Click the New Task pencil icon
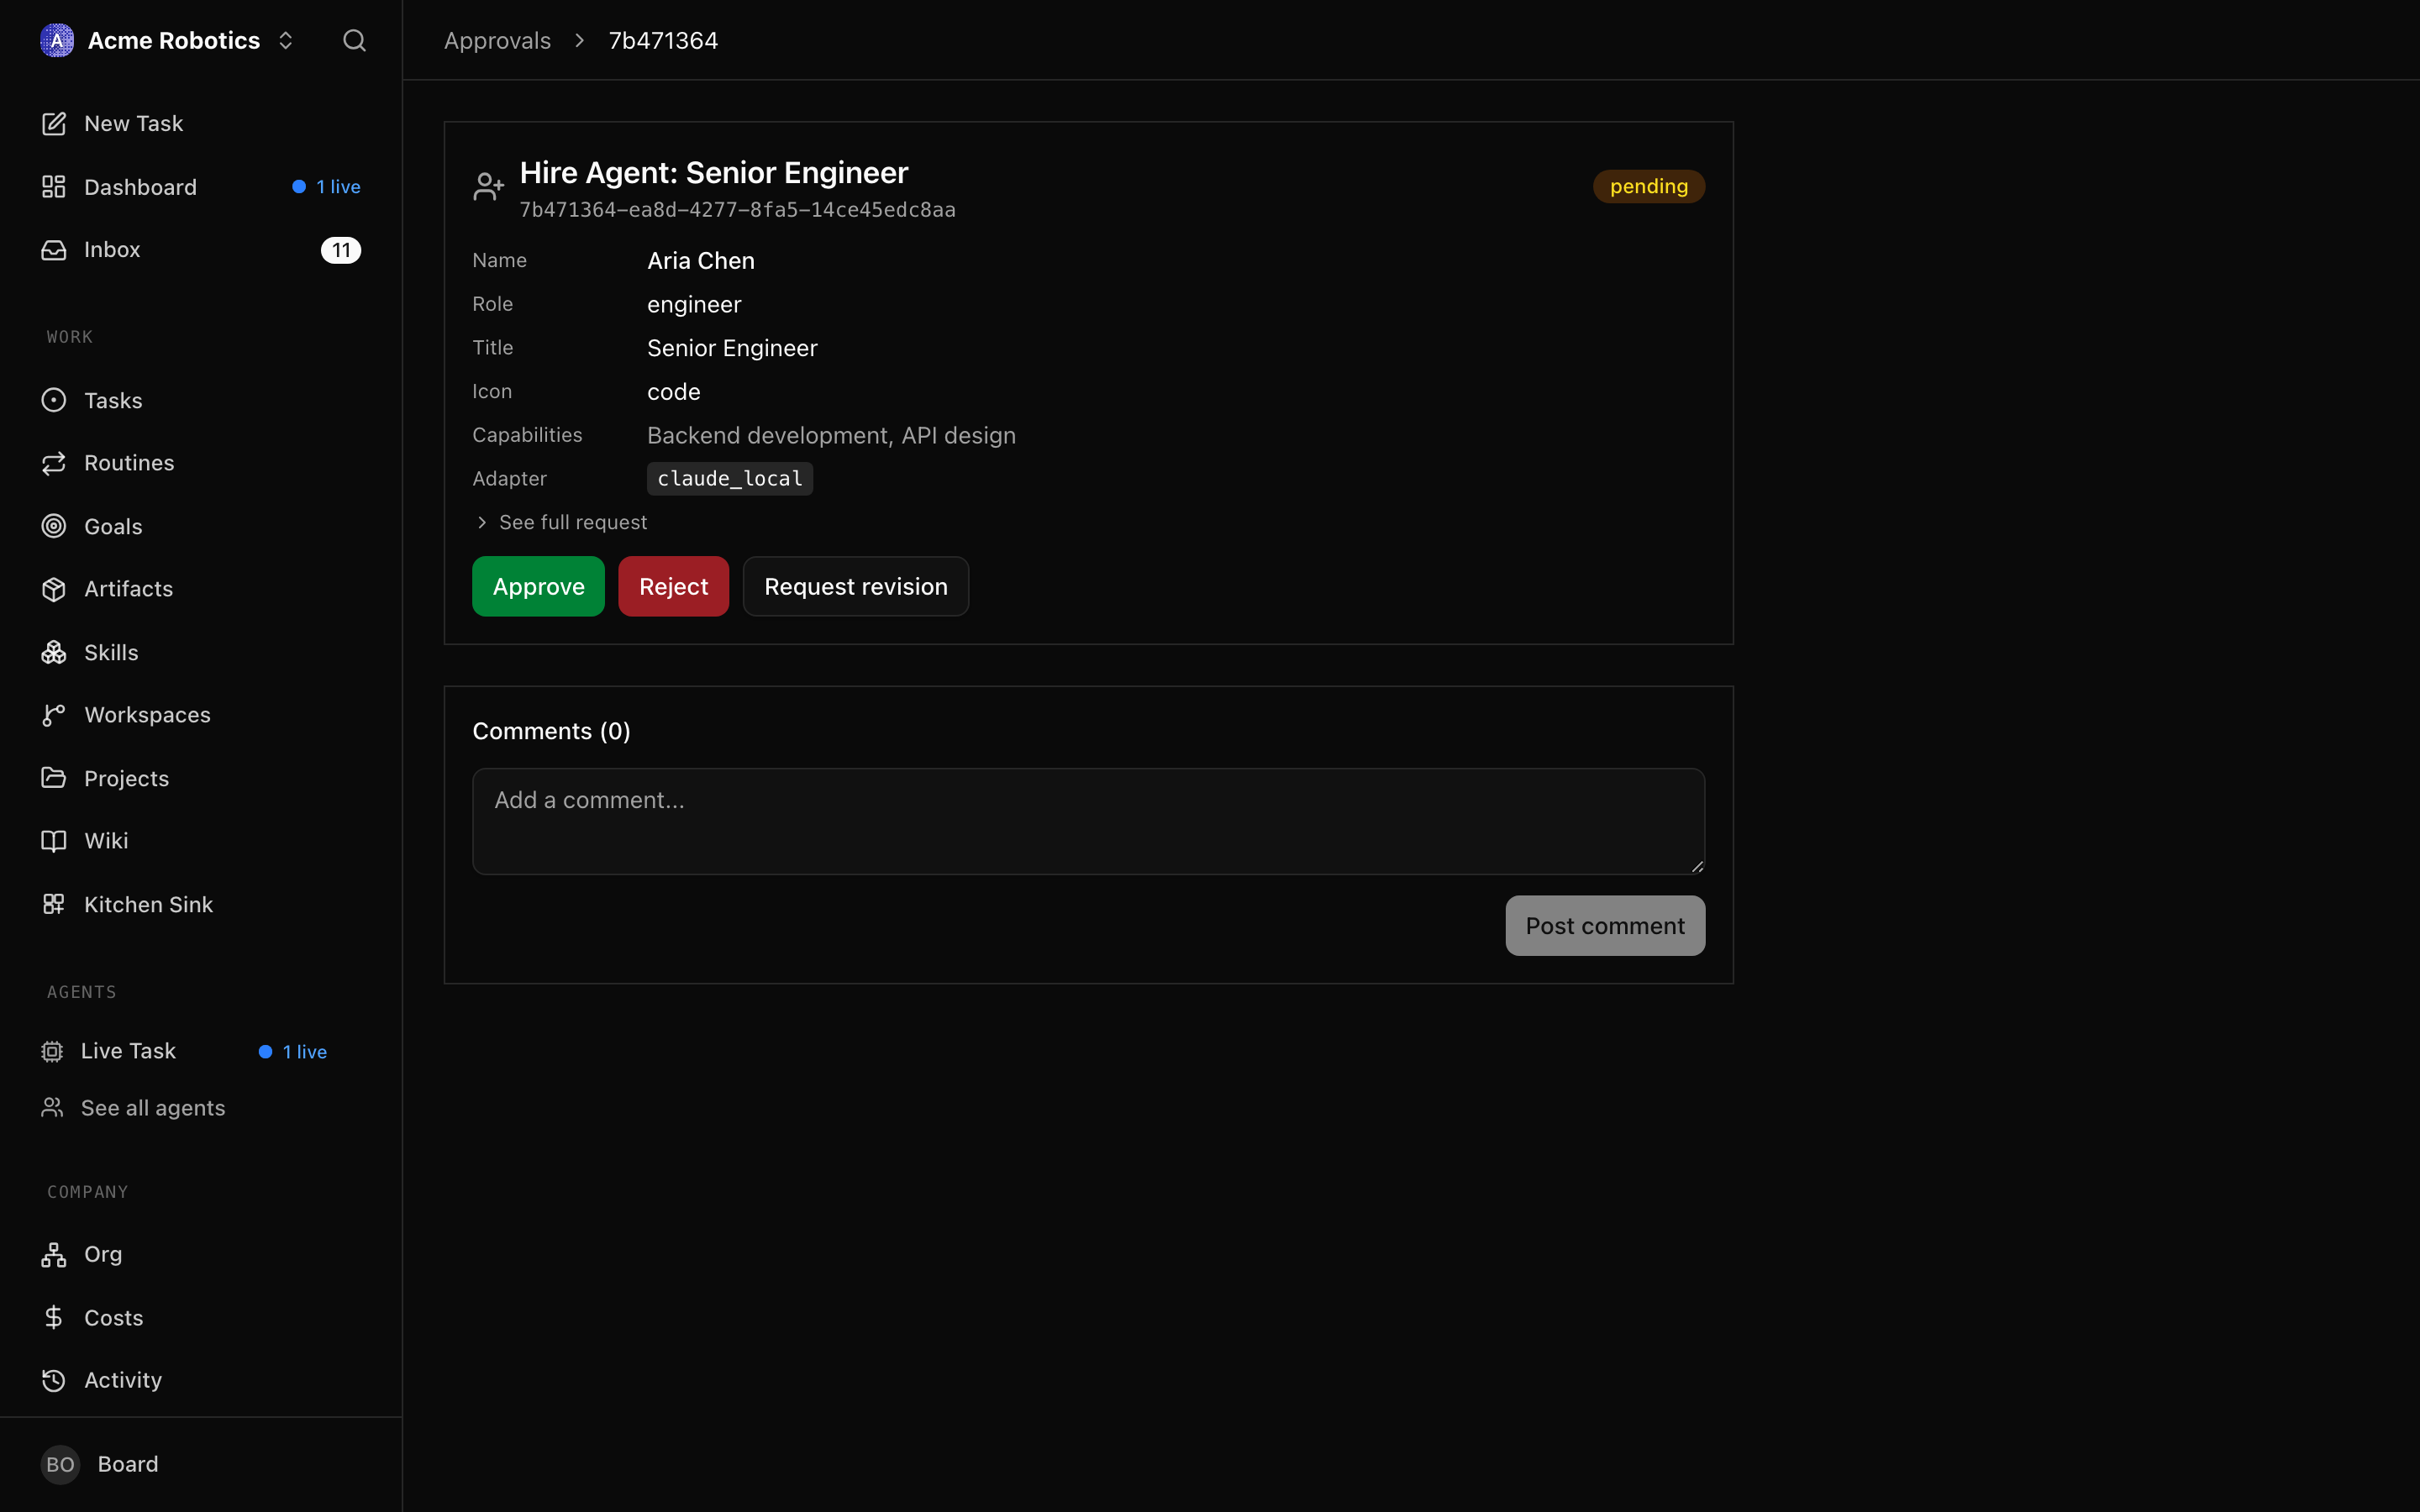Image resolution: width=2420 pixels, height=1512 pixels. click(54, 123)
